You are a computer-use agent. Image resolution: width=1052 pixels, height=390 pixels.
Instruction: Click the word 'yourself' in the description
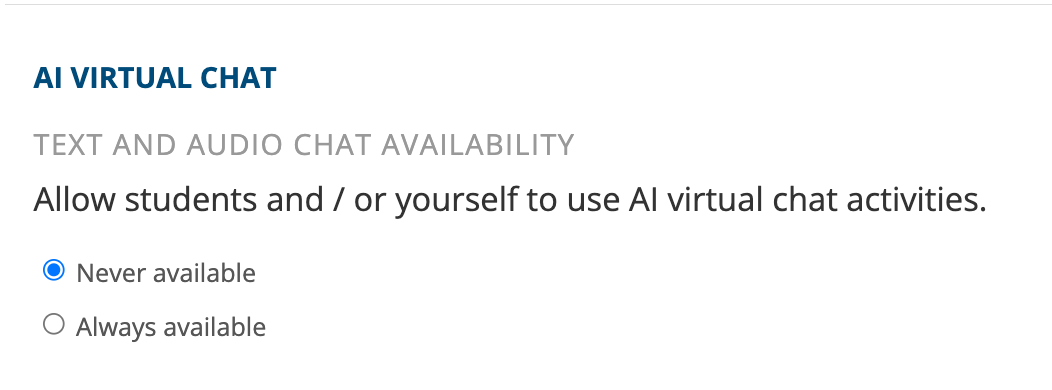456,200
